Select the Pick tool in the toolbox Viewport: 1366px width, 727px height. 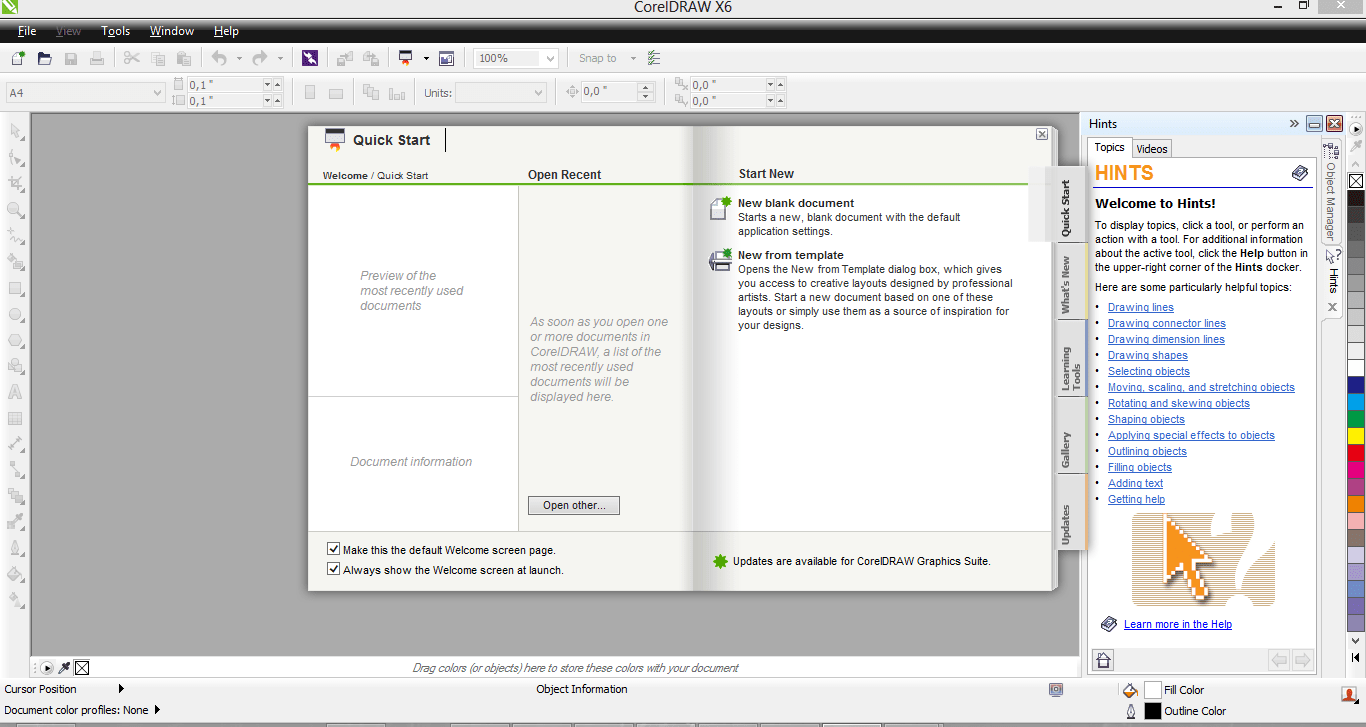[x=16, y=132]
